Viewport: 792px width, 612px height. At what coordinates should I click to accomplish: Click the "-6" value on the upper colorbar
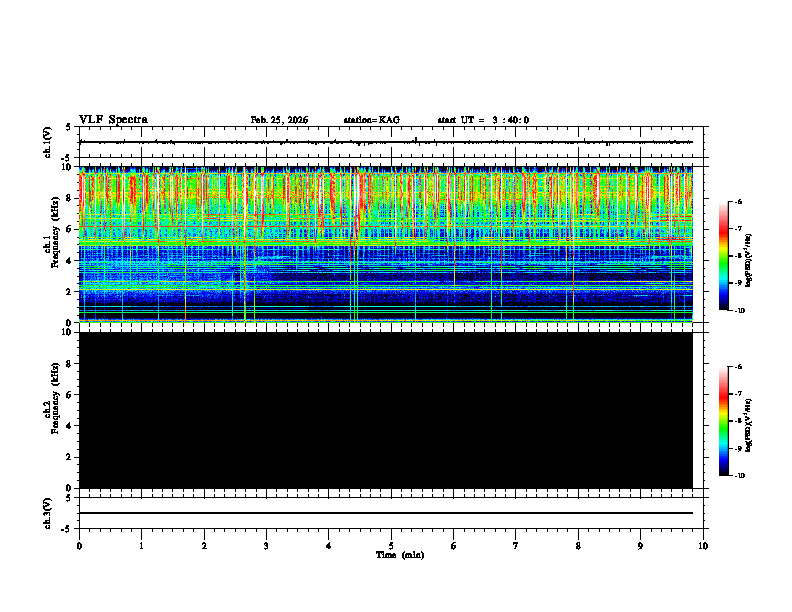[738, 201]
